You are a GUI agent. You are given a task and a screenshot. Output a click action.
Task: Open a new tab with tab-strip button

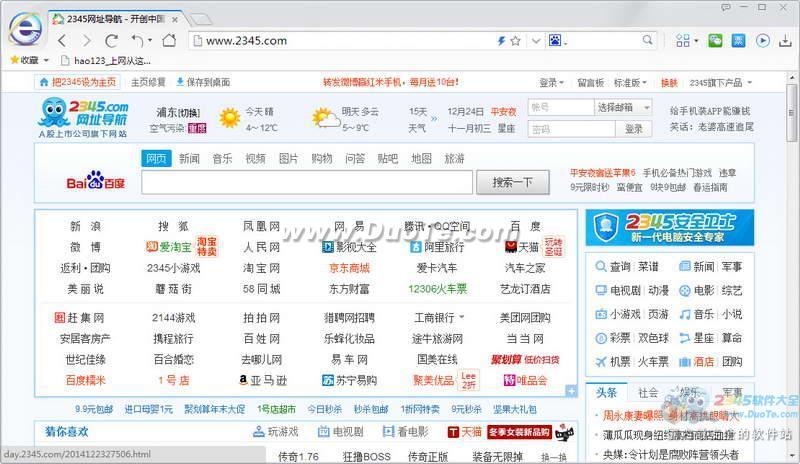point(201,20)
